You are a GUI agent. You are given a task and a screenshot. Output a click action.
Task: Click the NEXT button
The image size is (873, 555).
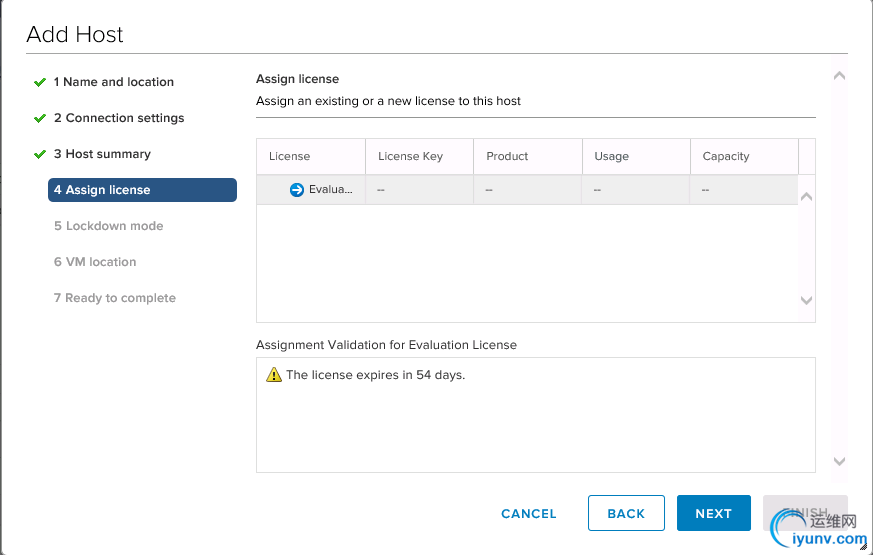pos(714,513)
